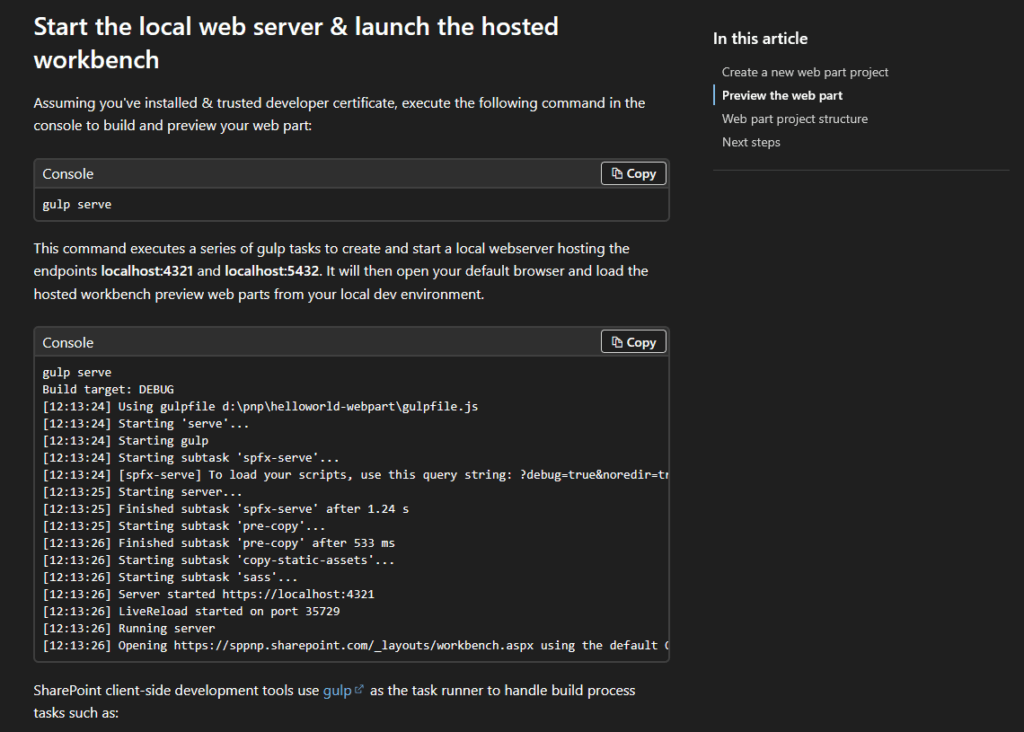The image size is (1024, 732).
Task: Click the 'LiveReload started on port 35729' line
Action: pos(191,611)
